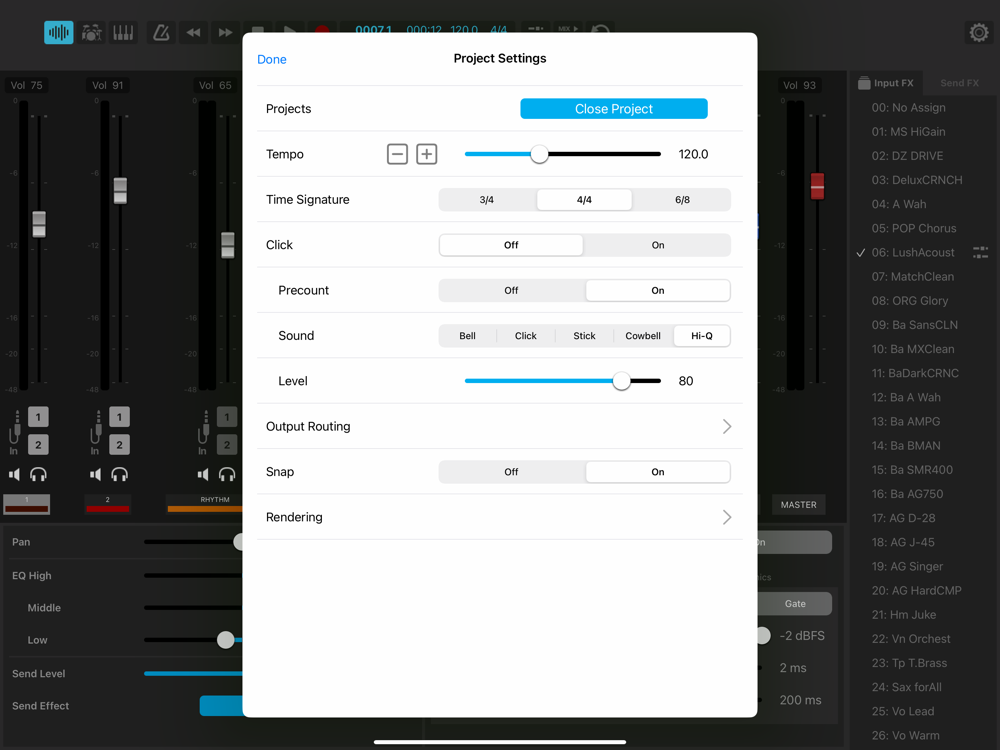Switch to the Send FX tab

click(958, 83)
